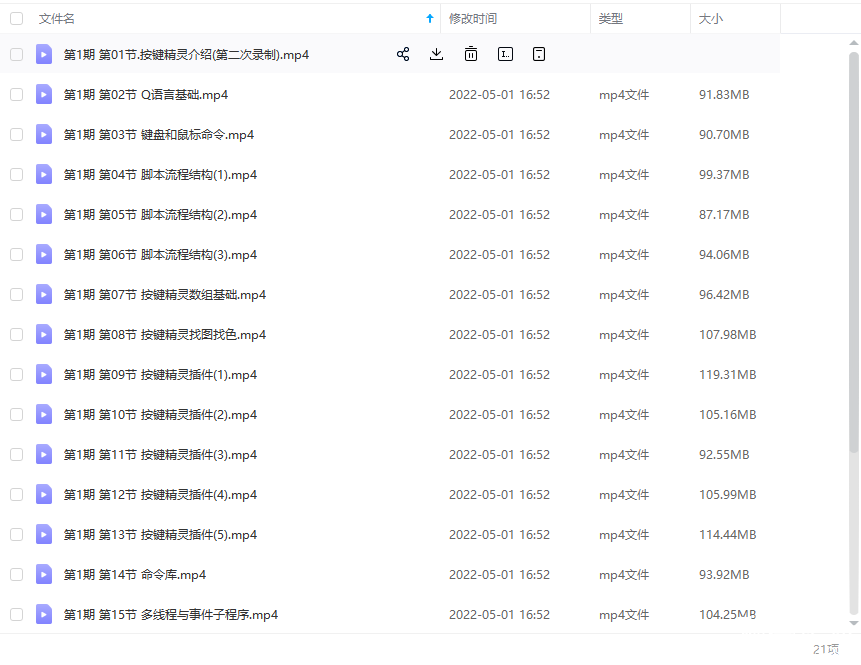
Task: Check the box for 第03节 键盘和鼠标命令.mp4
Action: click(17, 135)
